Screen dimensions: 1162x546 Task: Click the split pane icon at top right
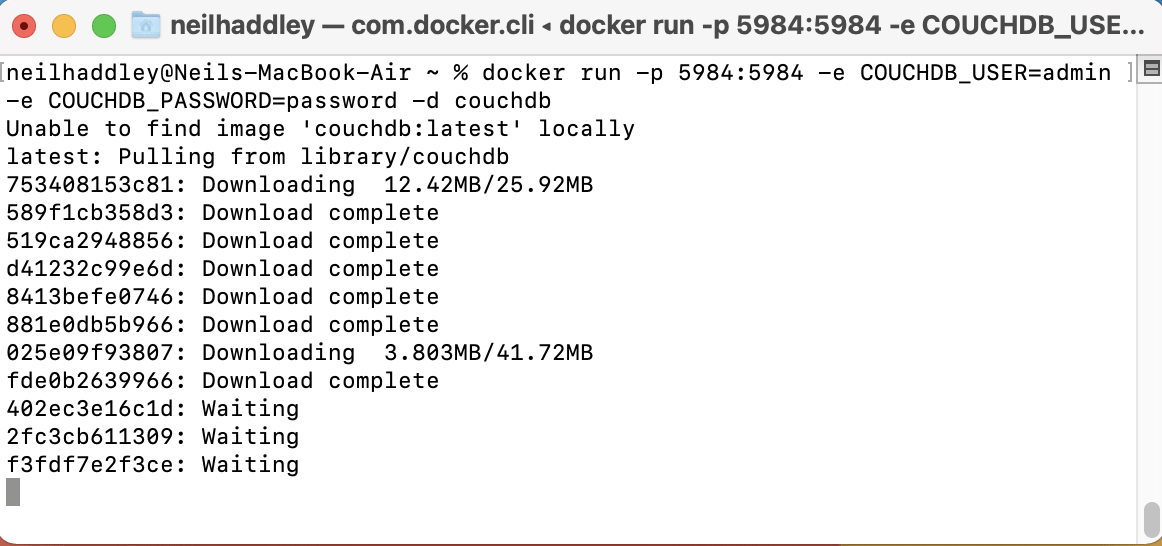1151,69
